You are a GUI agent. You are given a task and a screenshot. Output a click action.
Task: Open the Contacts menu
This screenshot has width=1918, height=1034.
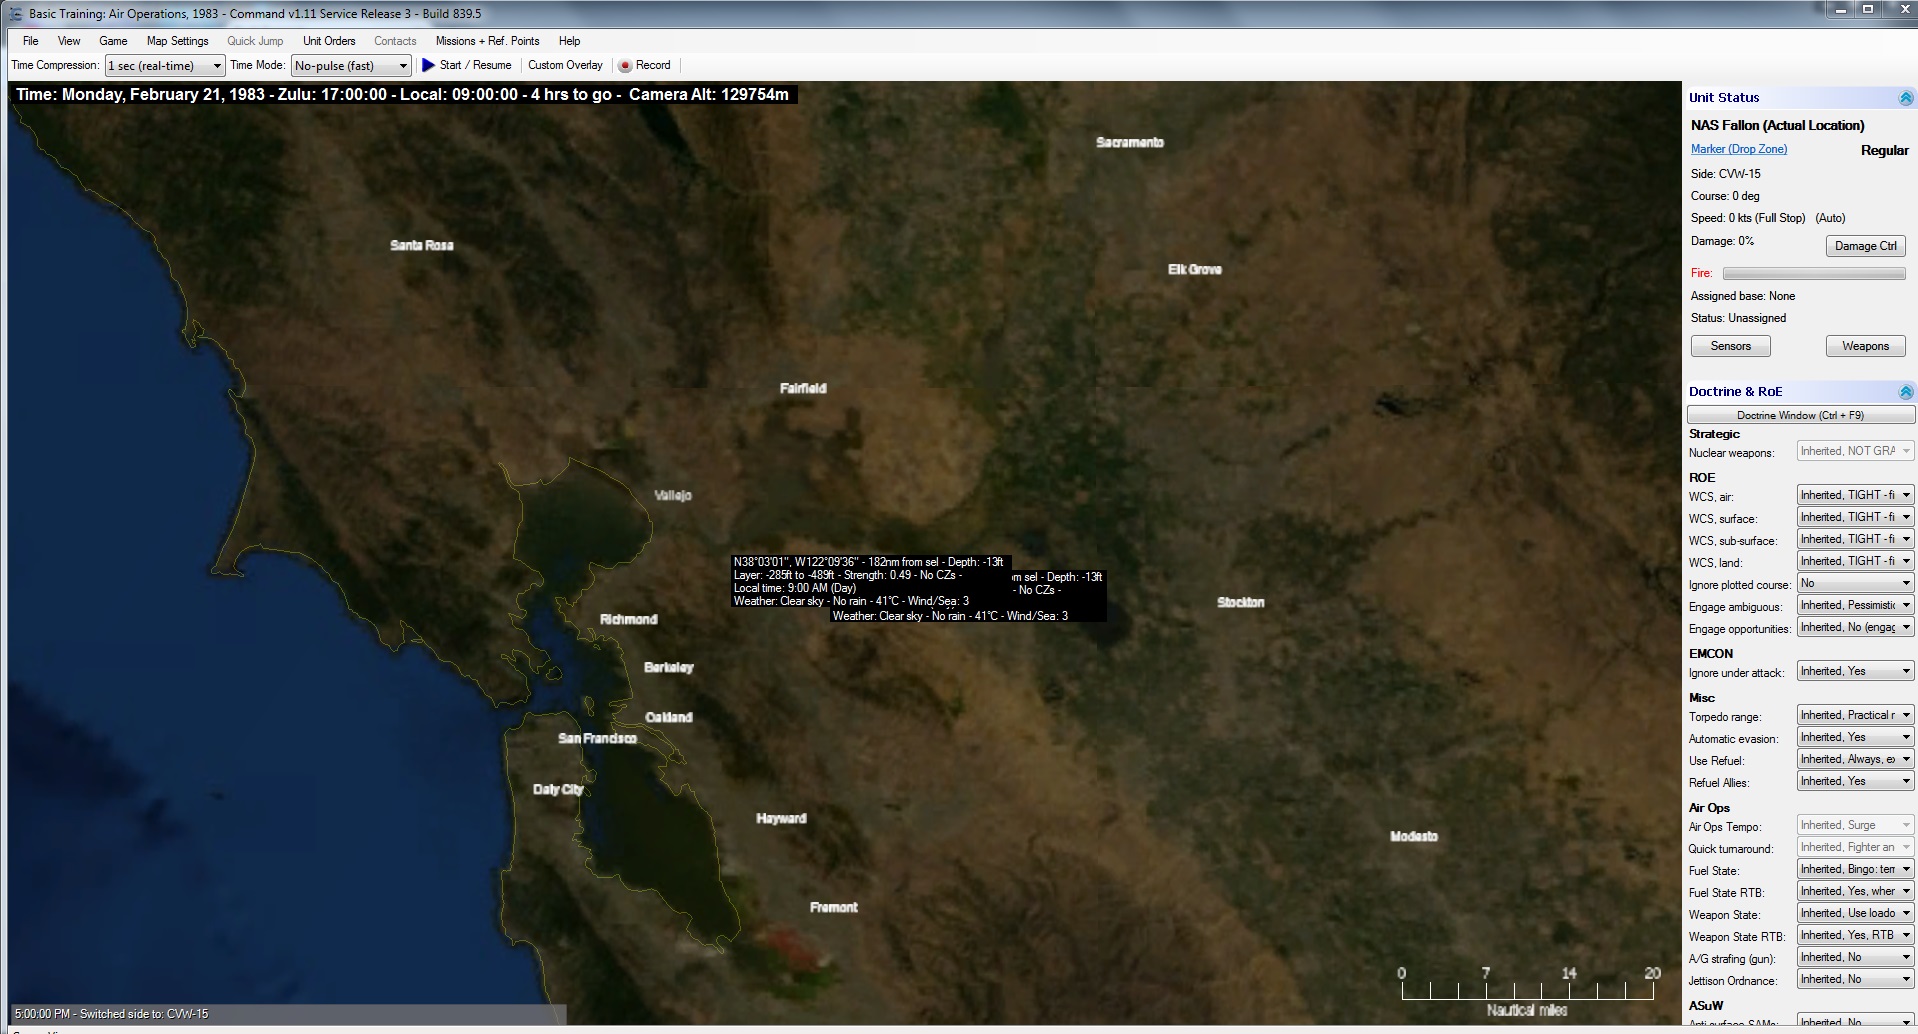point(395,41)
